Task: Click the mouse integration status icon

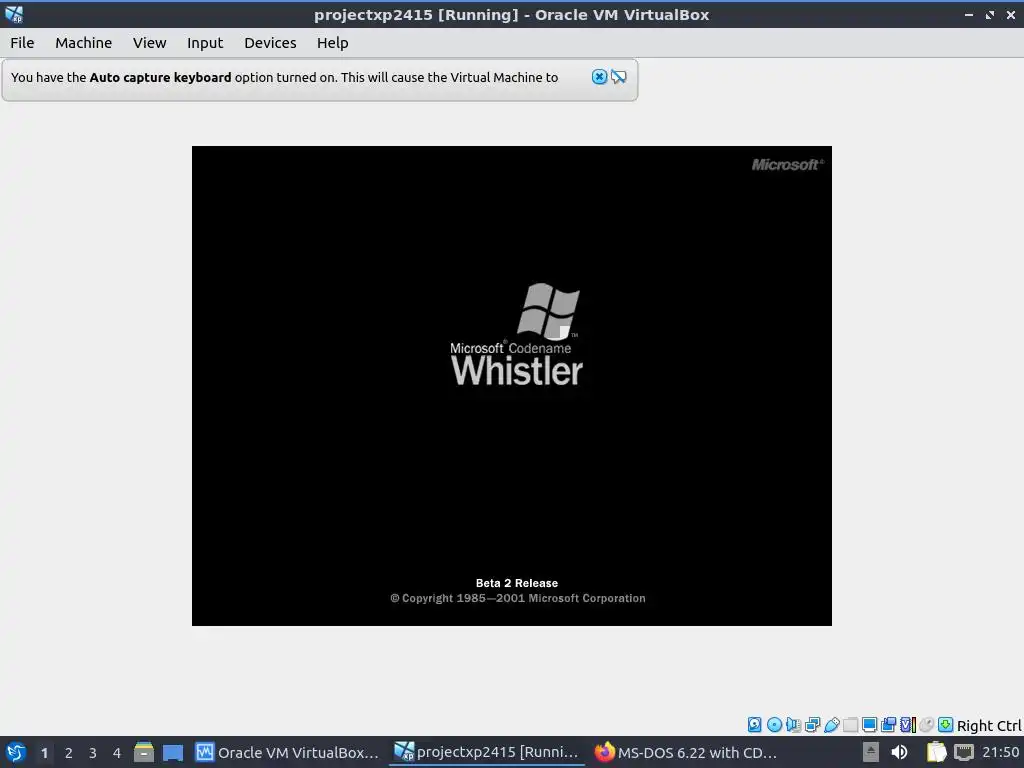Action: (926, 724)
